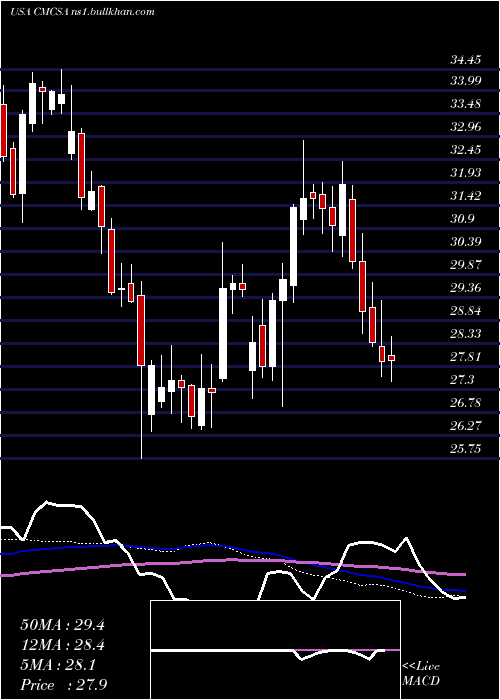Click the 34.45 price axis label
The image size is (500, 700).
pos(466,59)
